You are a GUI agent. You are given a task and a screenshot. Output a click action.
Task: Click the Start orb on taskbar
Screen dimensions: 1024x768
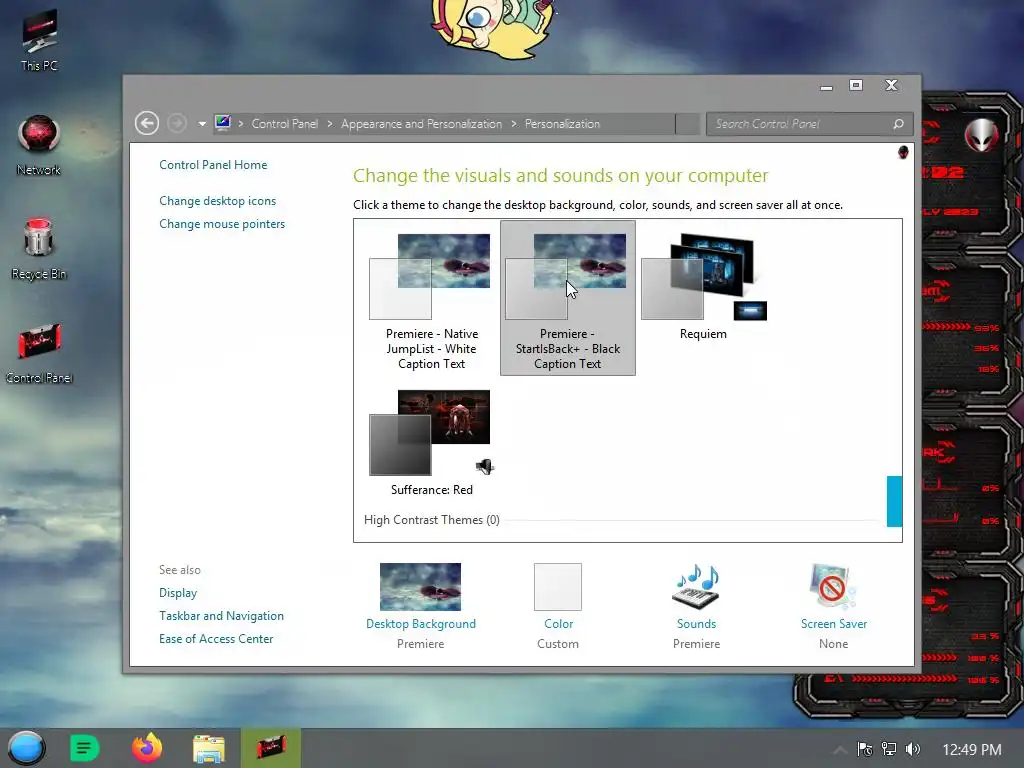[27, 748]
